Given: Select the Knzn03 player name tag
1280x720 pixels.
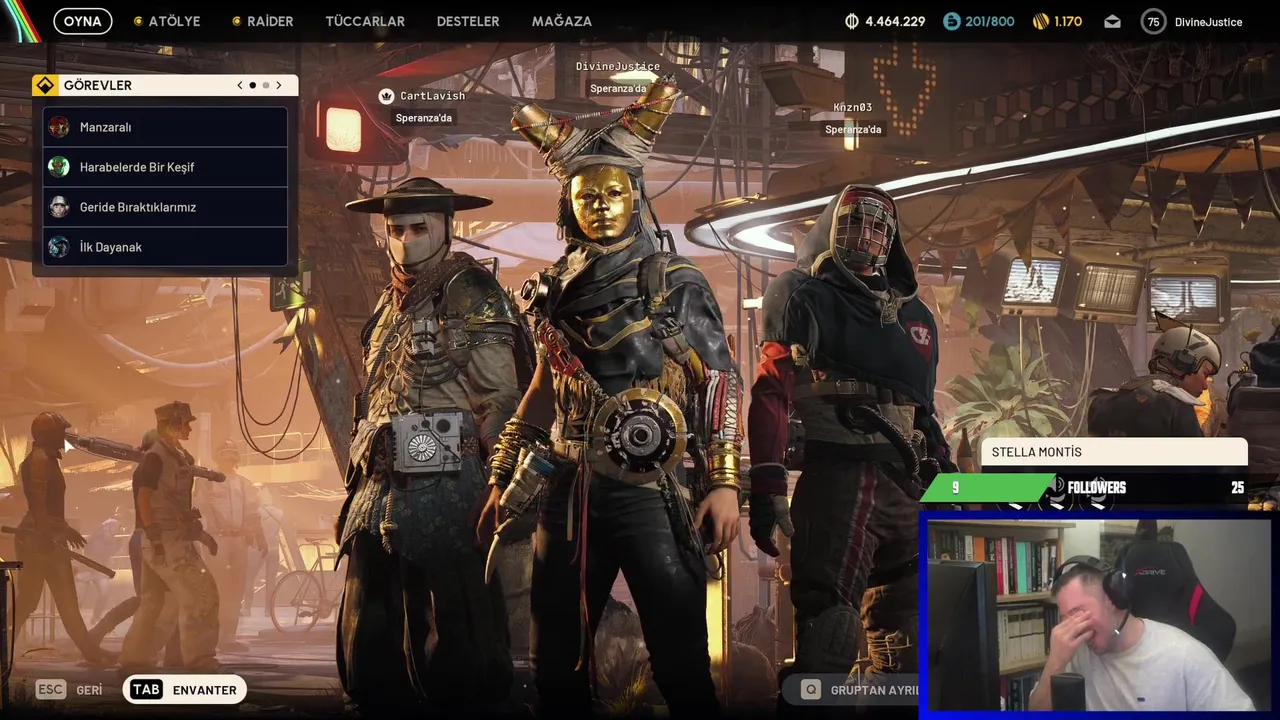Looking at the screenshot, I should click(x=853, y=107).
